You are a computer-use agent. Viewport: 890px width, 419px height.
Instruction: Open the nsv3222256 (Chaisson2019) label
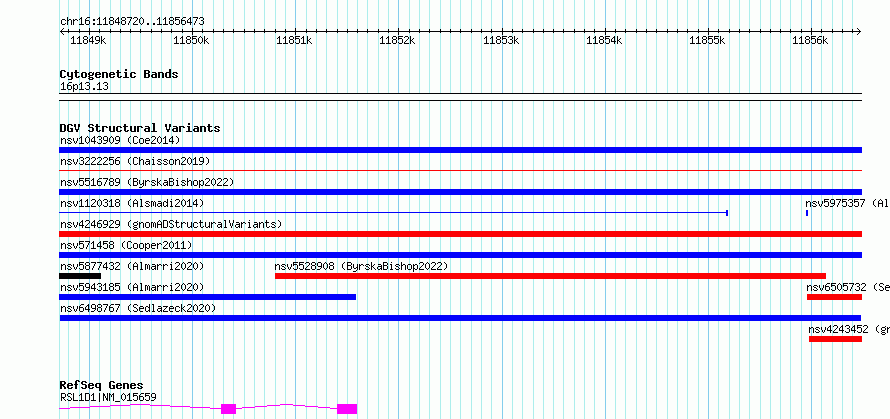[x=135, y=161]
